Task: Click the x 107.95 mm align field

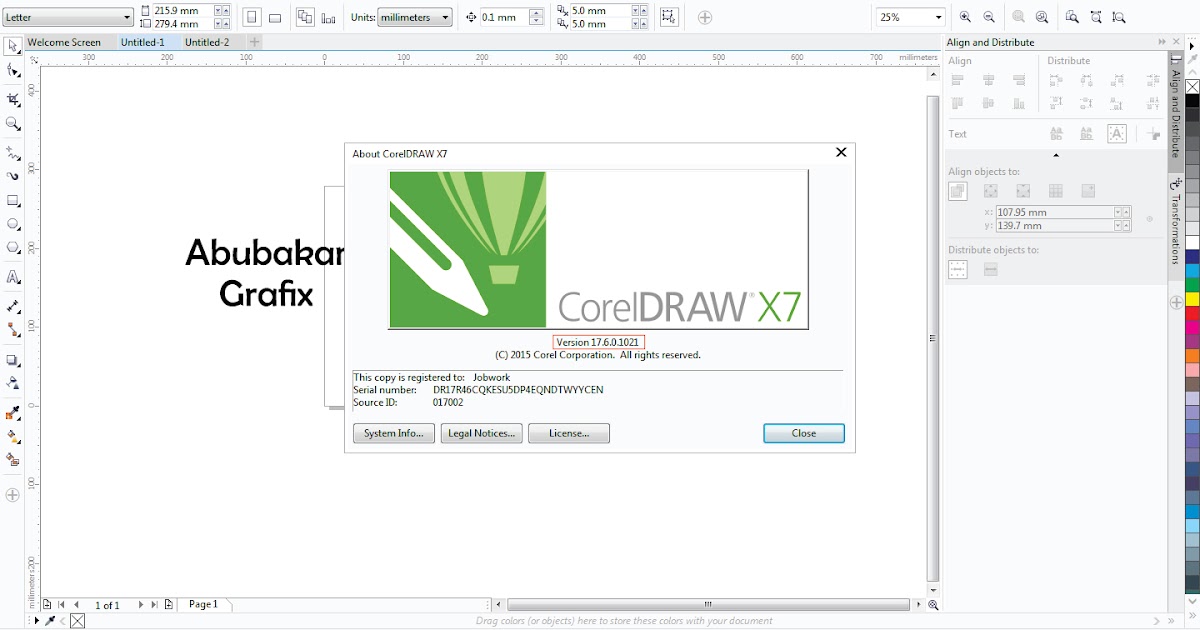Action: [x=1055, y=212]
